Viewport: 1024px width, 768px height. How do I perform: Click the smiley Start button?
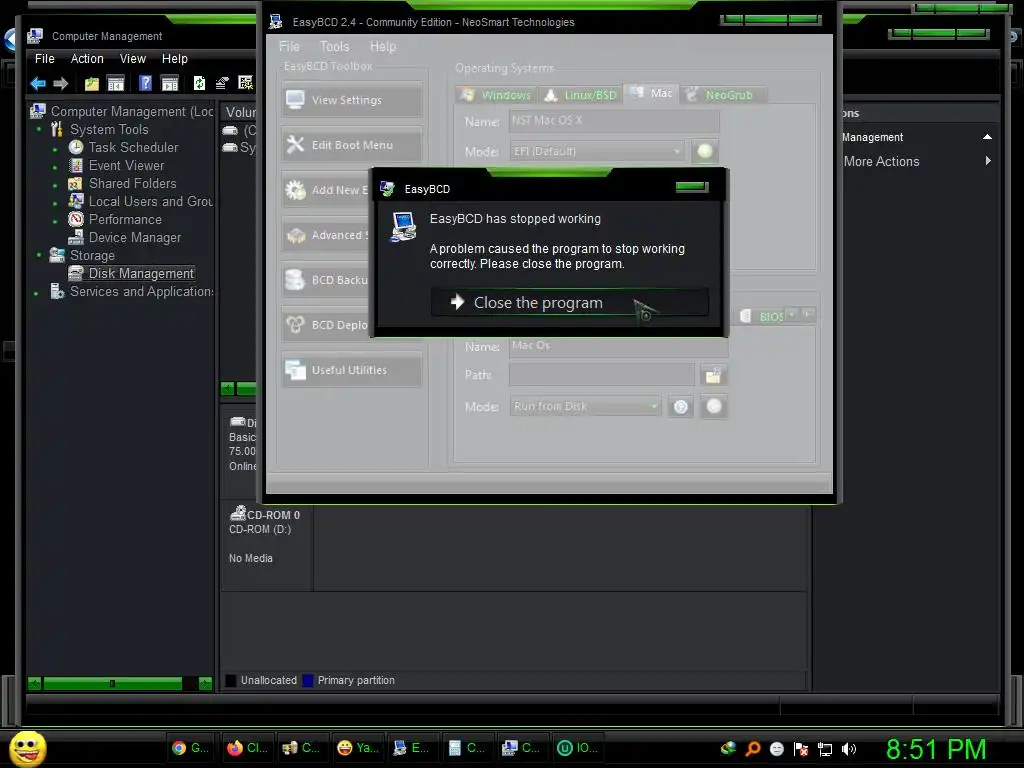click(x=27, y=748)
